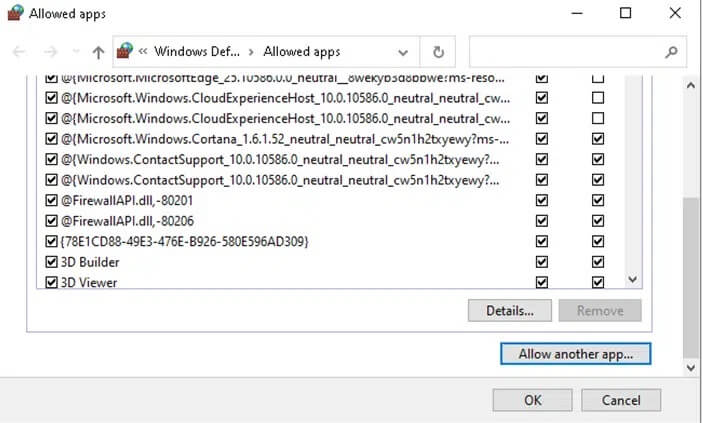Click the back navigation arrow
Image resolution: width=702 pixels, height=423 pixels.
tap(19, 52)
